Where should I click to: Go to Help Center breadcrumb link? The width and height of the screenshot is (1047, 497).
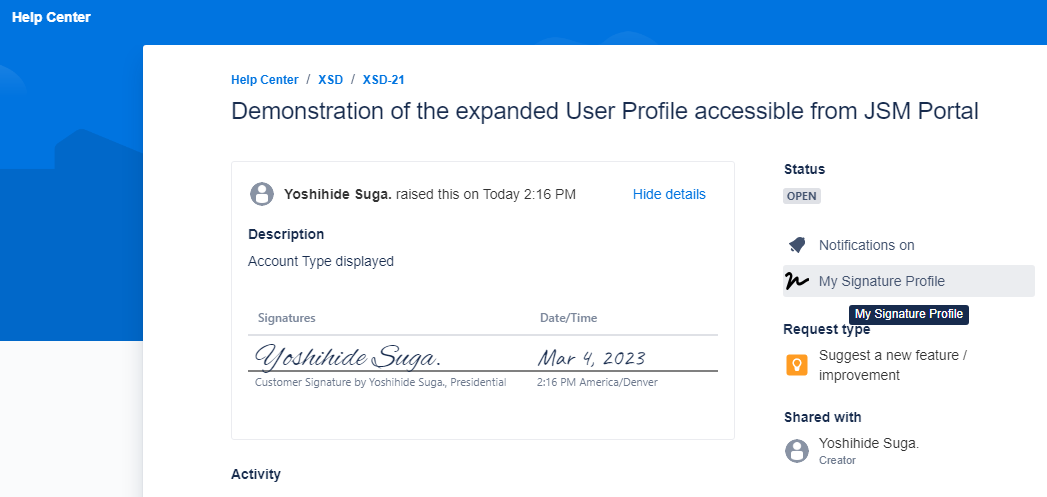tap(264, 80)
